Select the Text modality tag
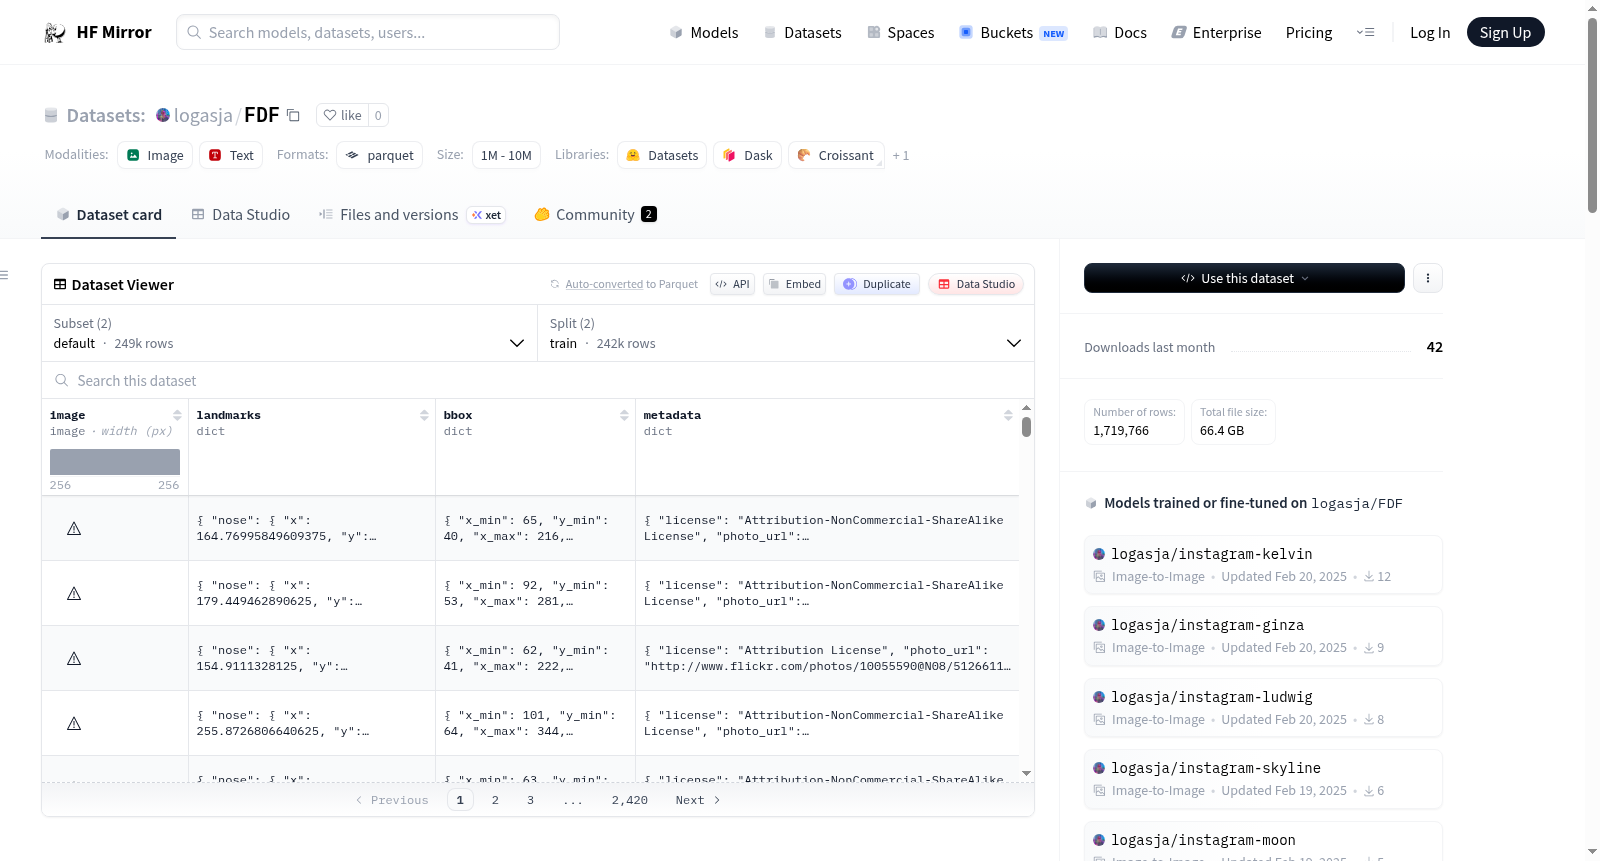The height and width of the screenshot is (861, 1600). (231, 155)
